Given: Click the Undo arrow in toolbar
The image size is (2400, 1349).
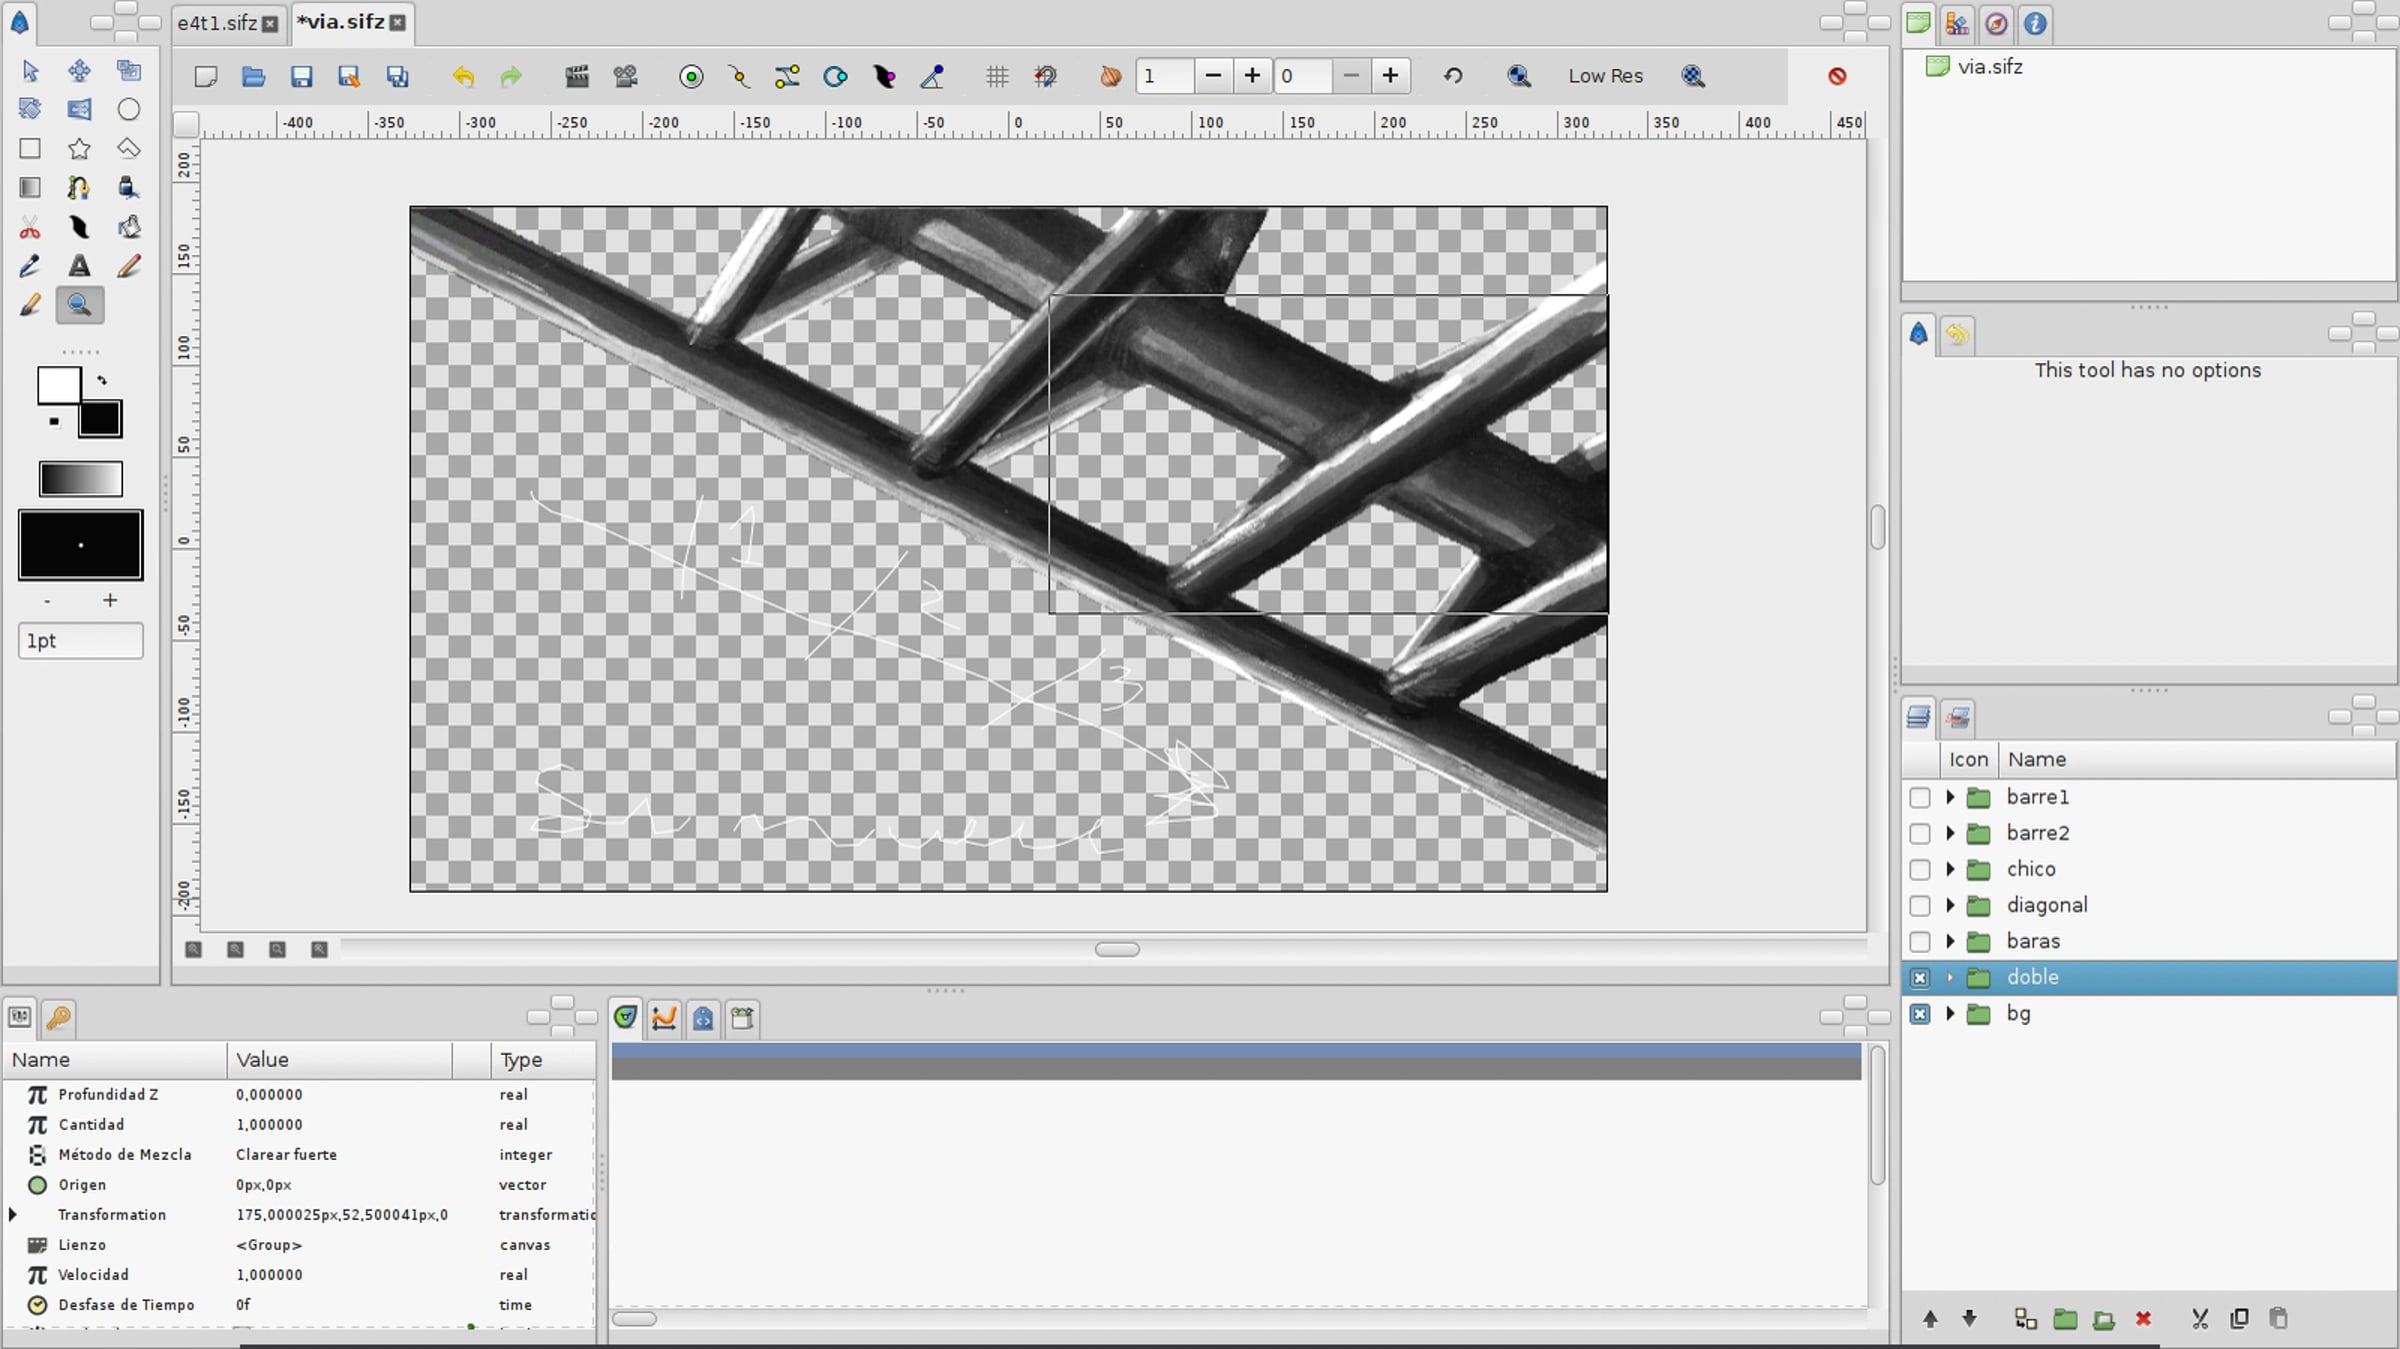Looking at the screenshot, I should (463, 76).
